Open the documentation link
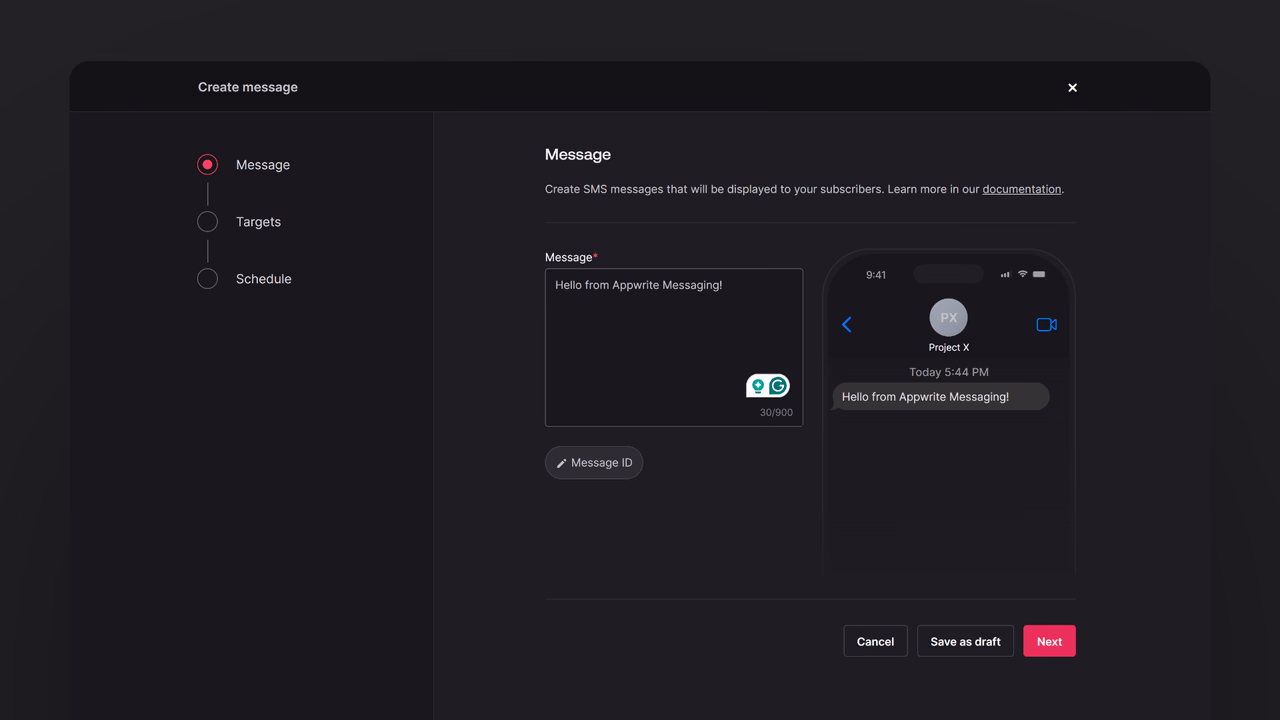1280x720 pixels. click(1022, 189)
